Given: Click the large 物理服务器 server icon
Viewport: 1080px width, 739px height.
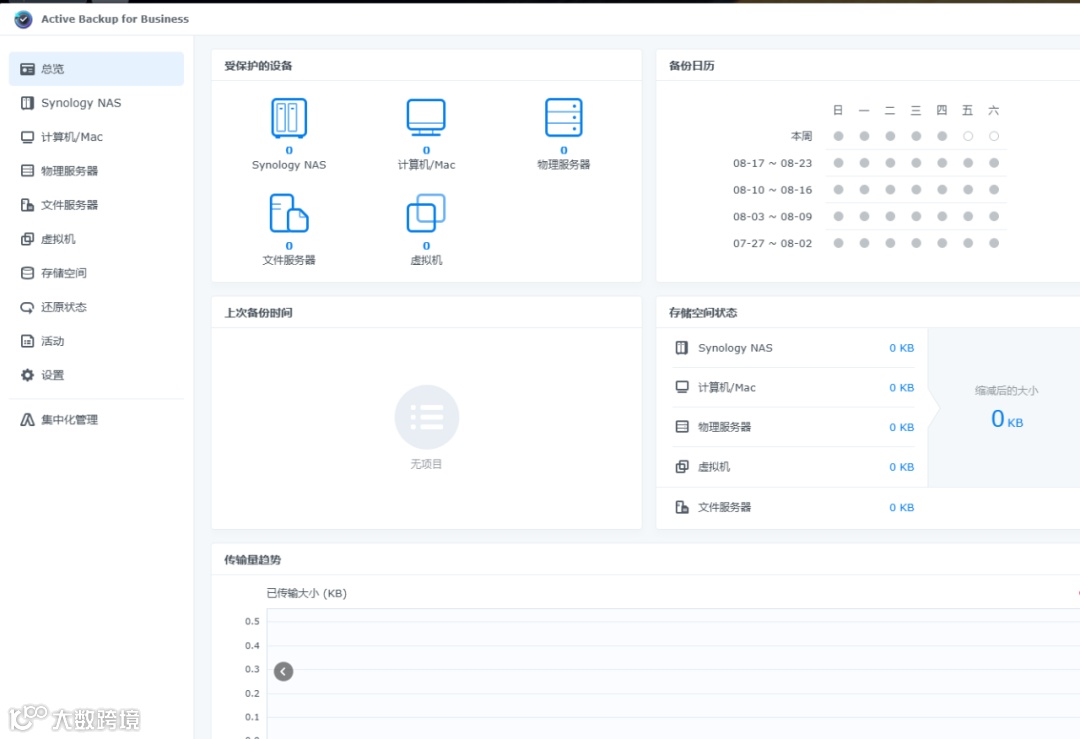Looking at the screenshot, I should click(563, 118).
